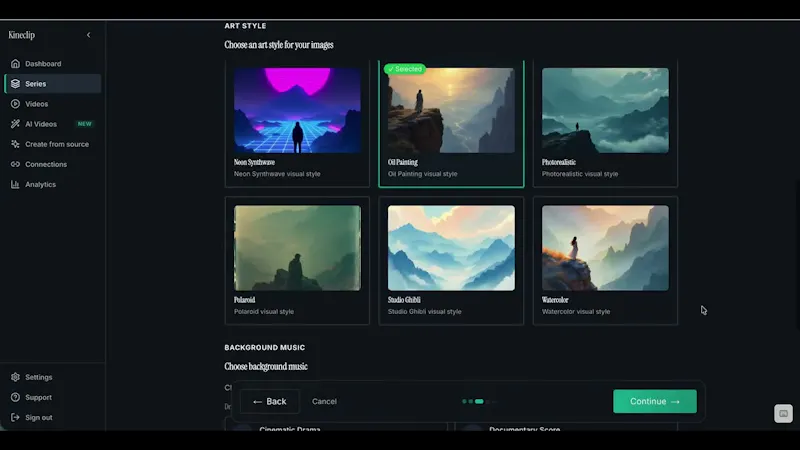The width and height of the screenshot is (800, 450).
Task: Click the Support help icon
Action: tap(15, 397)
